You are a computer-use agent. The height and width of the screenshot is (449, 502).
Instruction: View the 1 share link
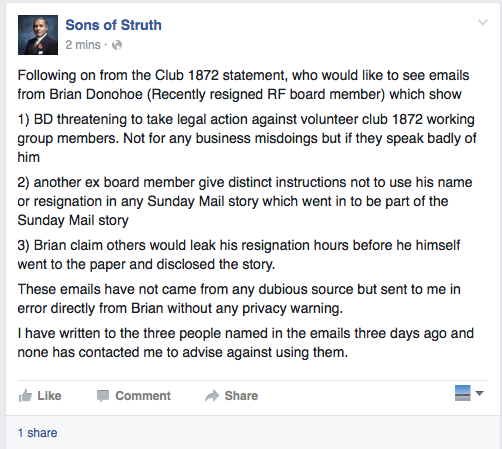click(38, 433)
